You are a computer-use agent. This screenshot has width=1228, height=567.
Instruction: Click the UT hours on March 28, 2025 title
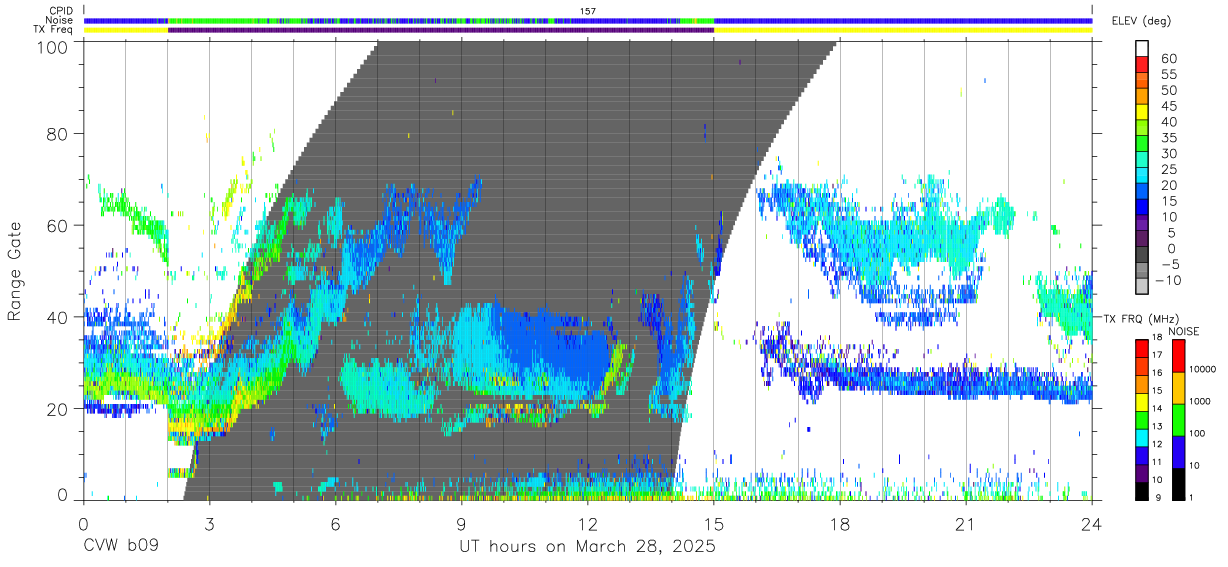(587, 548)
